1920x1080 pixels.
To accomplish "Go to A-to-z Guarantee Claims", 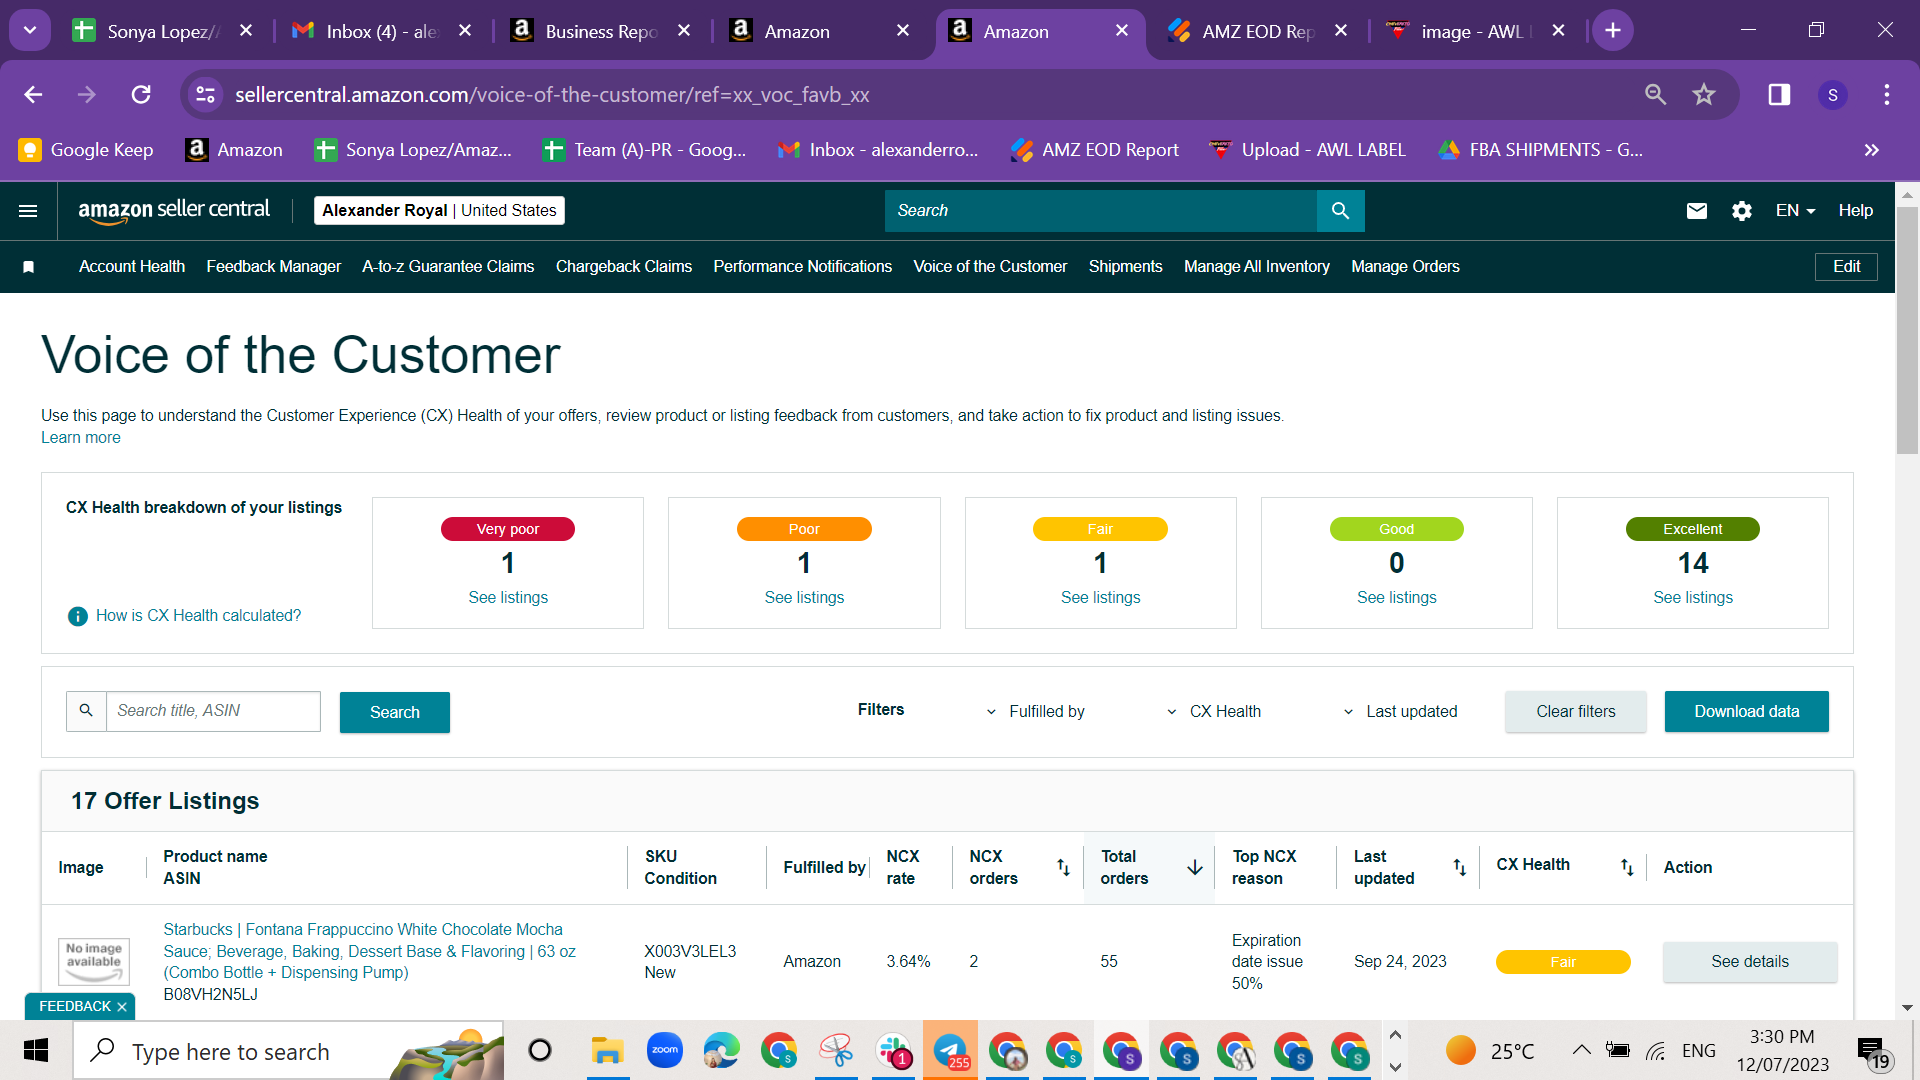I will tap(448, 267).
